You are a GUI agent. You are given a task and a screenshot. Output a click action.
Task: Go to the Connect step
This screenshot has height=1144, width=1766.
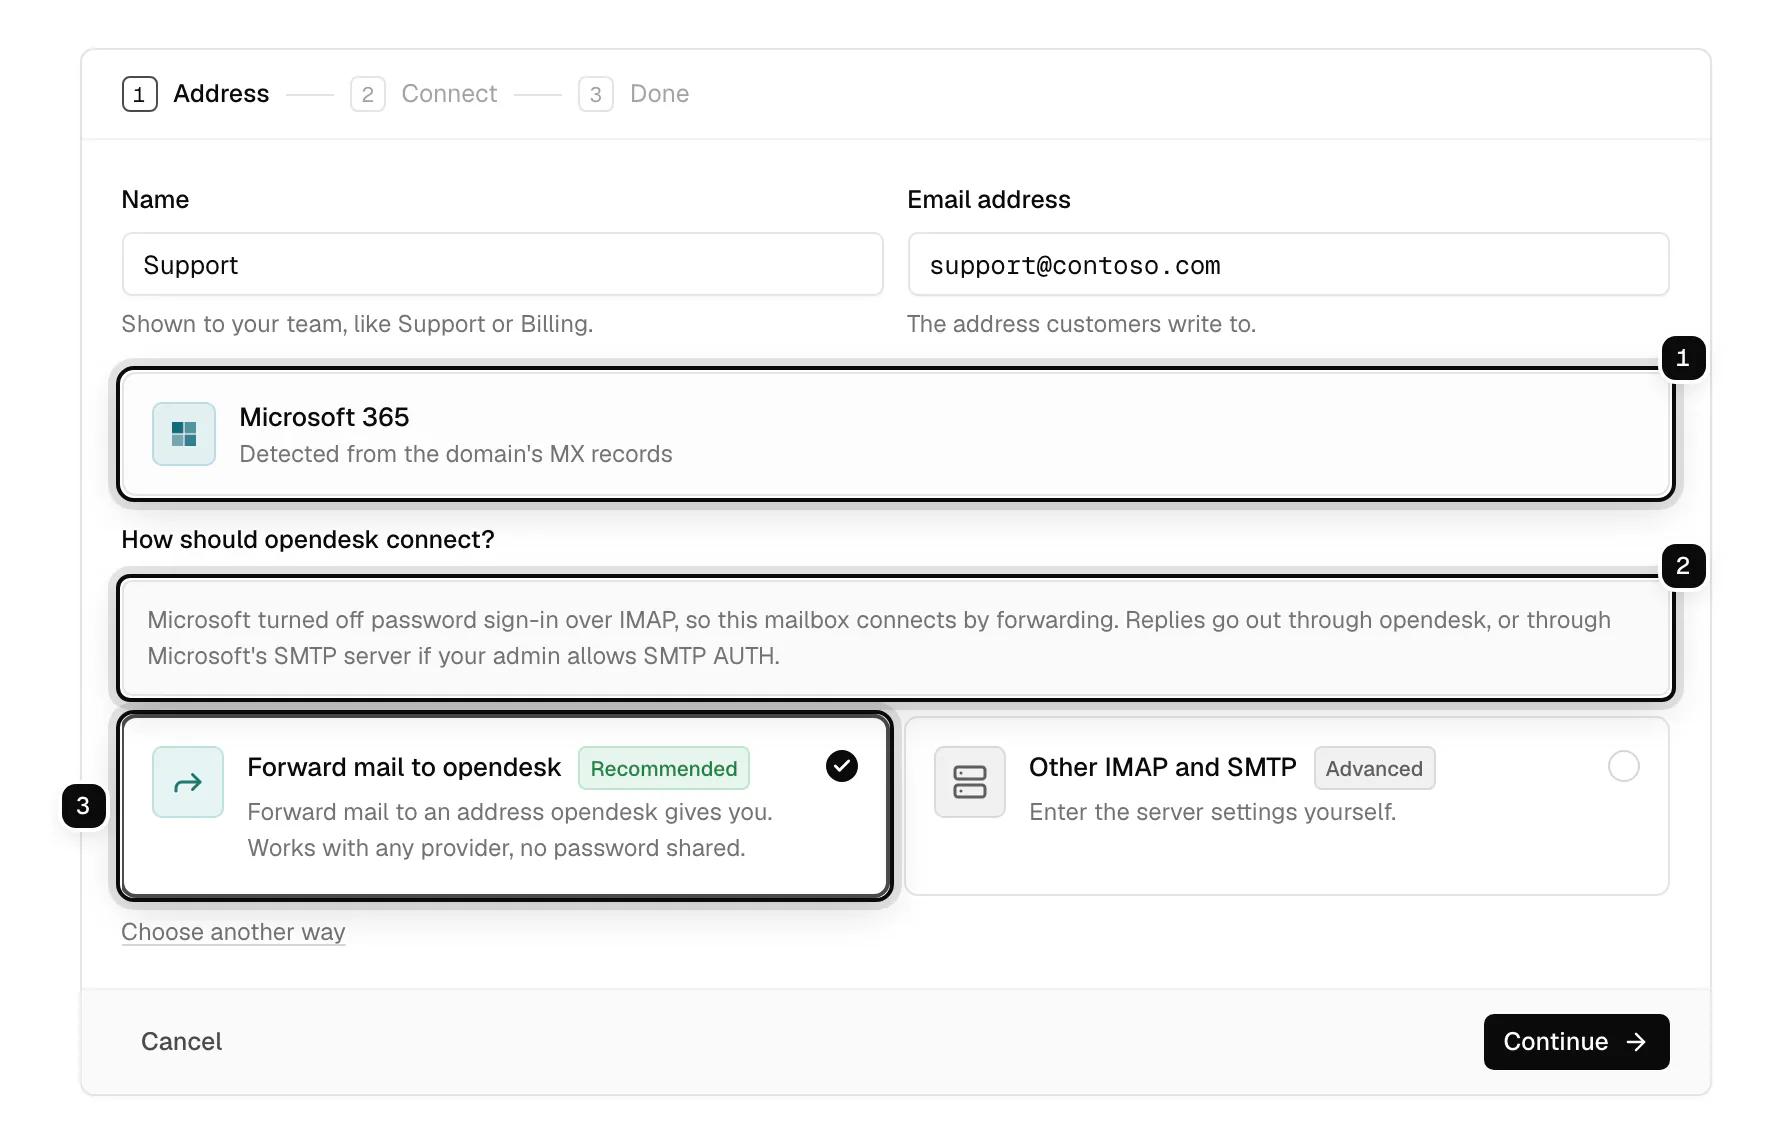click(424, 94)
